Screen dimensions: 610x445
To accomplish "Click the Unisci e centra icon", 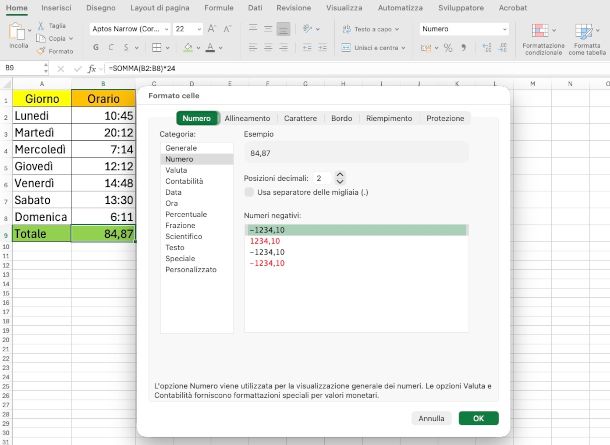I will 346,48.
